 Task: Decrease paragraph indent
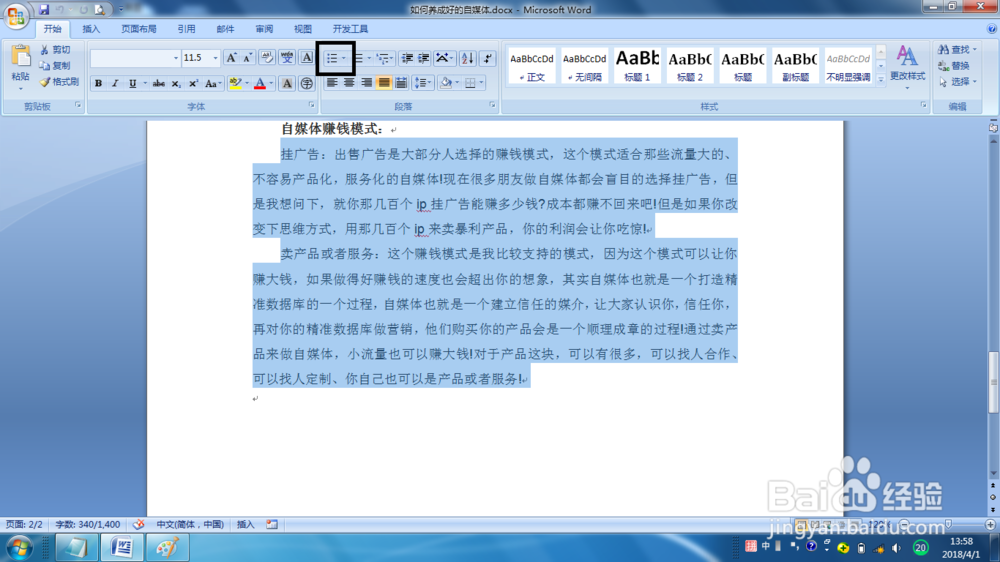(x=407, y=58)
